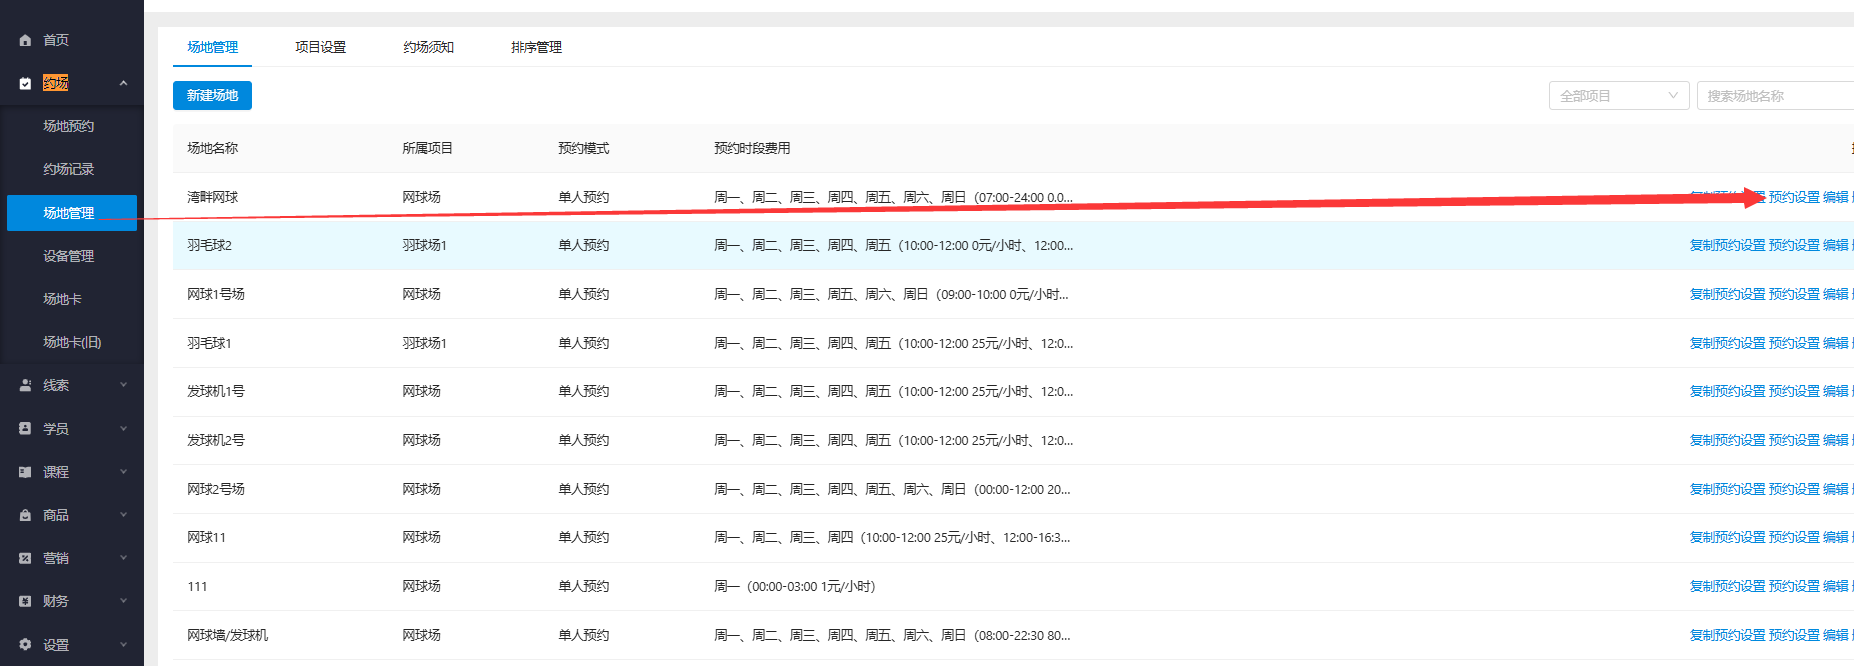Open 预约设置 for 网球1号场 row

tap(1794, 294)
